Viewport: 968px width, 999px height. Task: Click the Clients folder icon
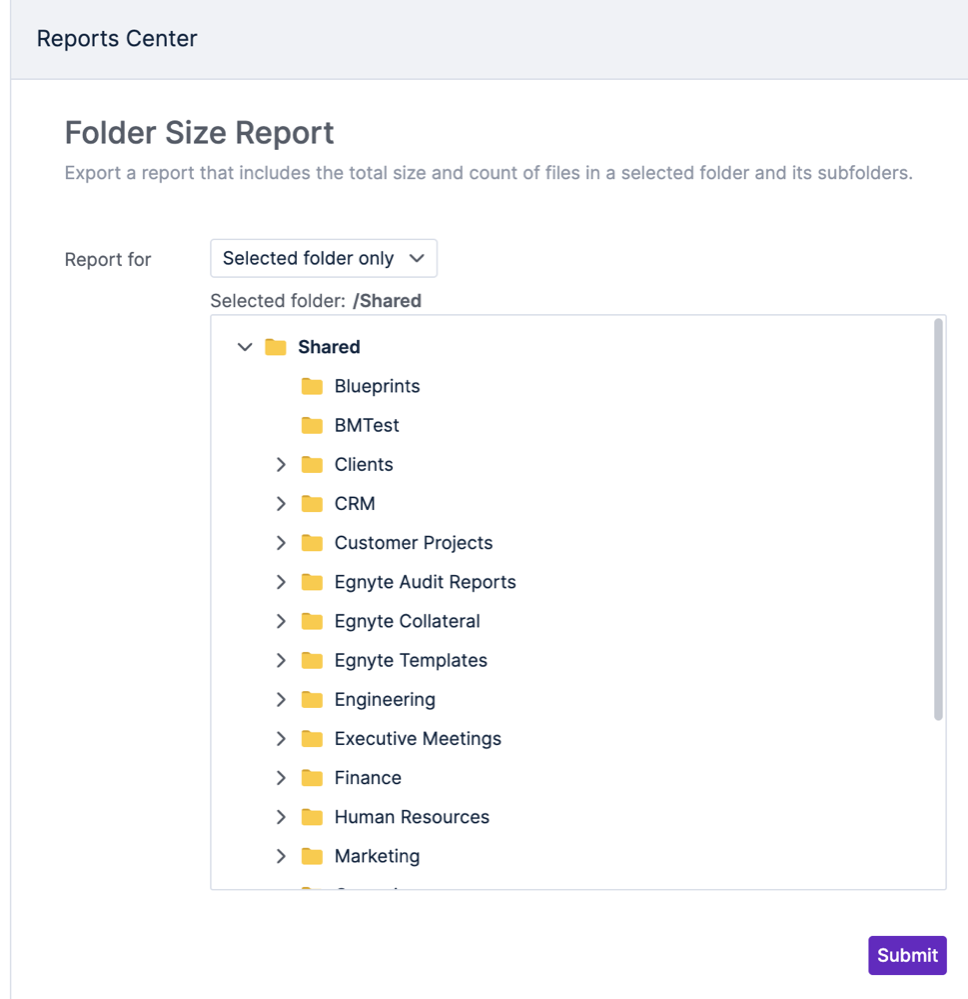[312, 464]
